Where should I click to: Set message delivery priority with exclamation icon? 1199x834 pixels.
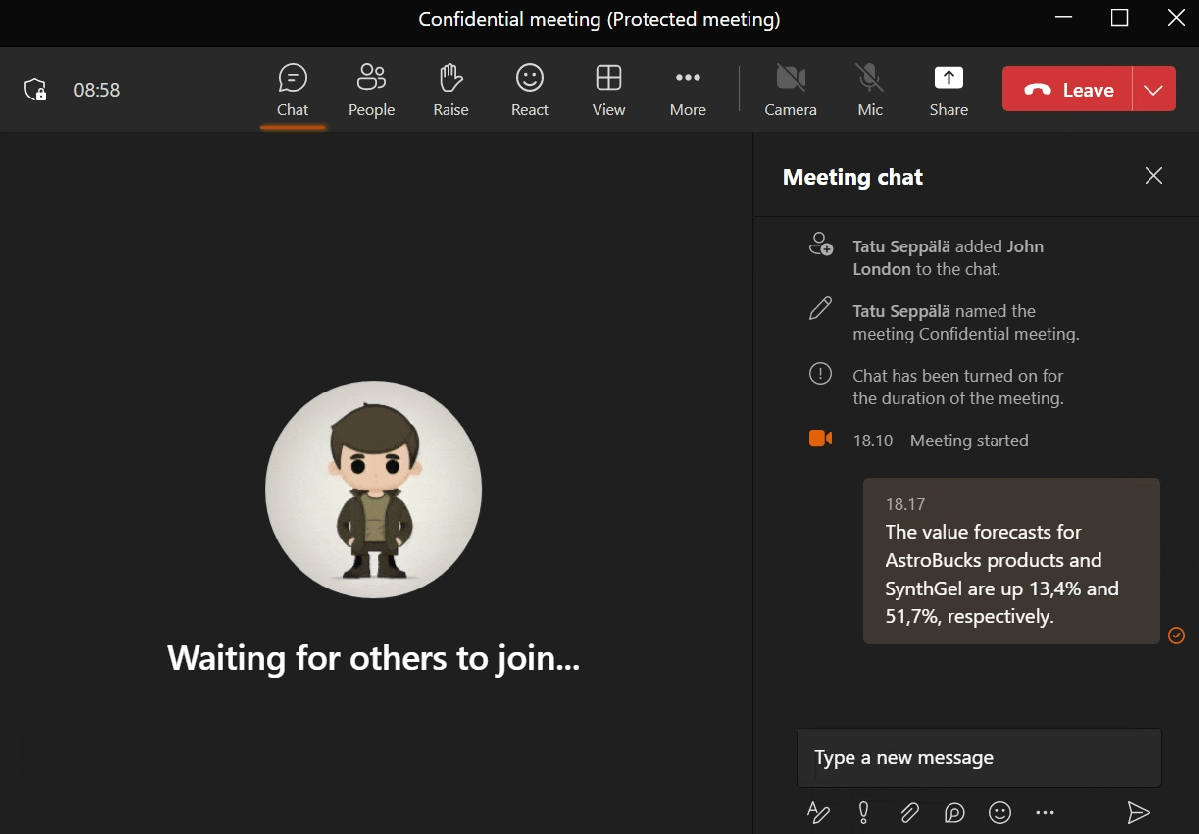tap(863, 812)
